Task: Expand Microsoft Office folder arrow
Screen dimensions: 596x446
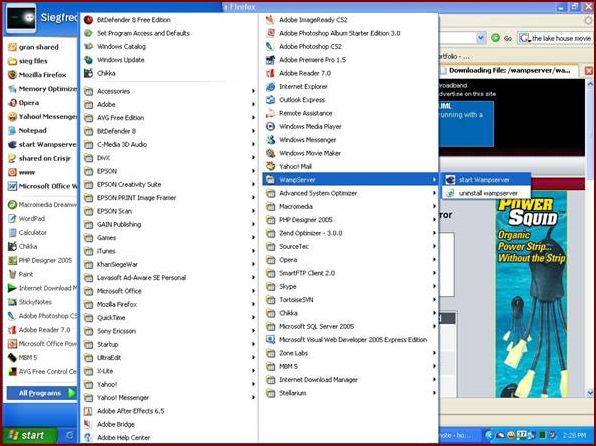Action: [253, 291]
